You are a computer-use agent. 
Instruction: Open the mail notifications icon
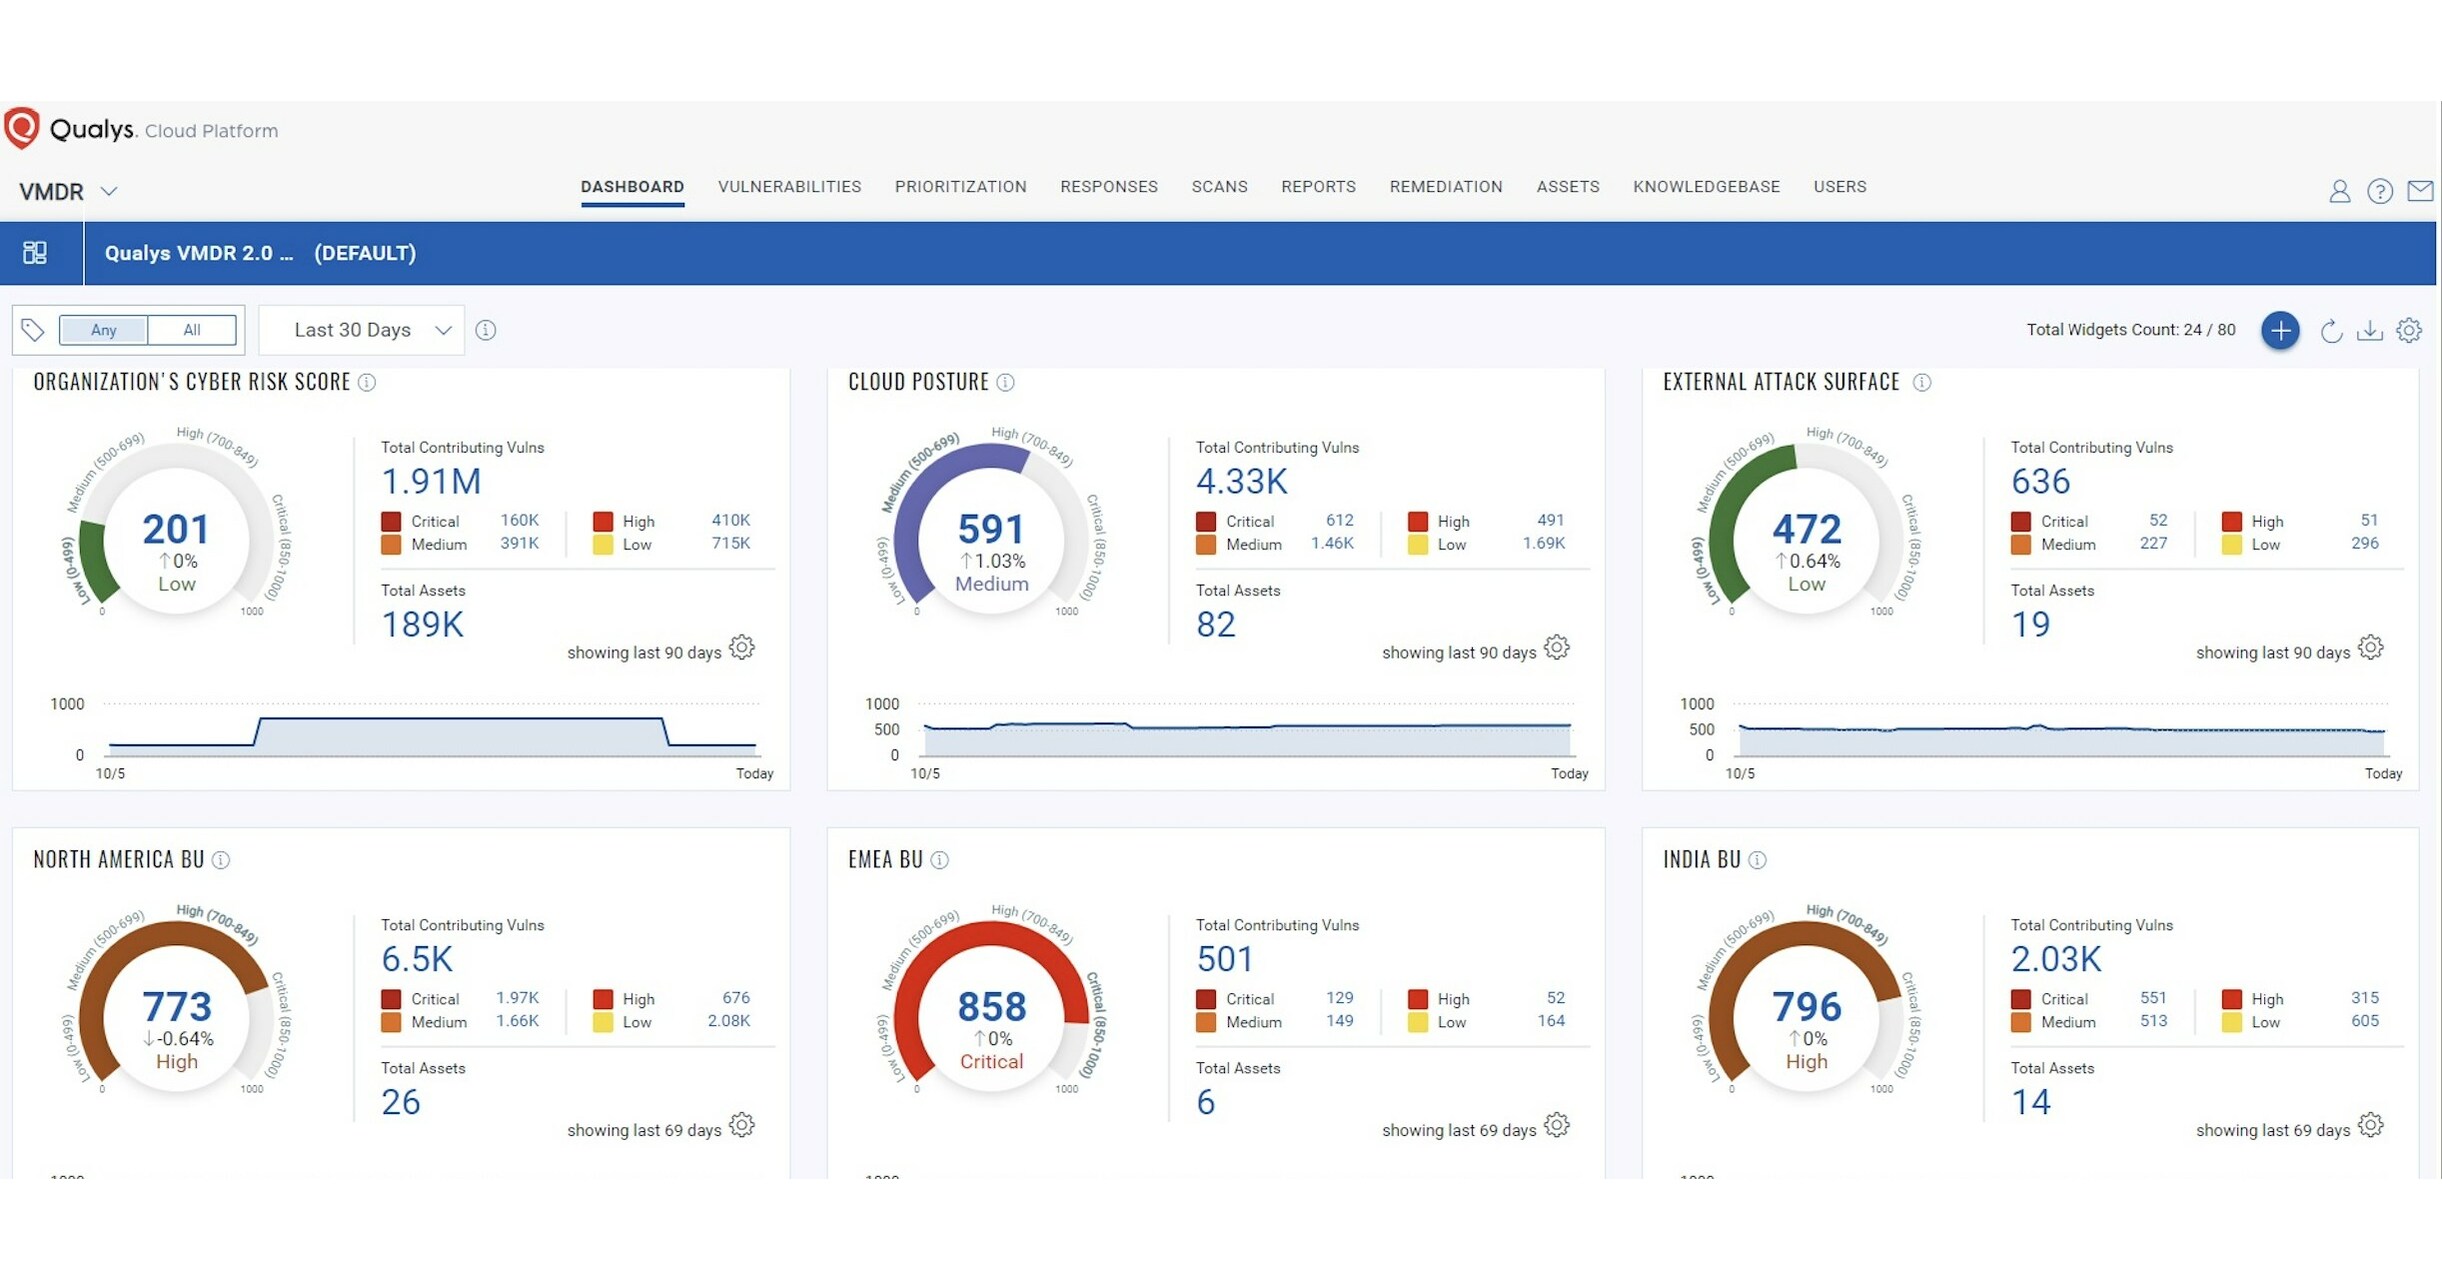[x=2420, y=190]
